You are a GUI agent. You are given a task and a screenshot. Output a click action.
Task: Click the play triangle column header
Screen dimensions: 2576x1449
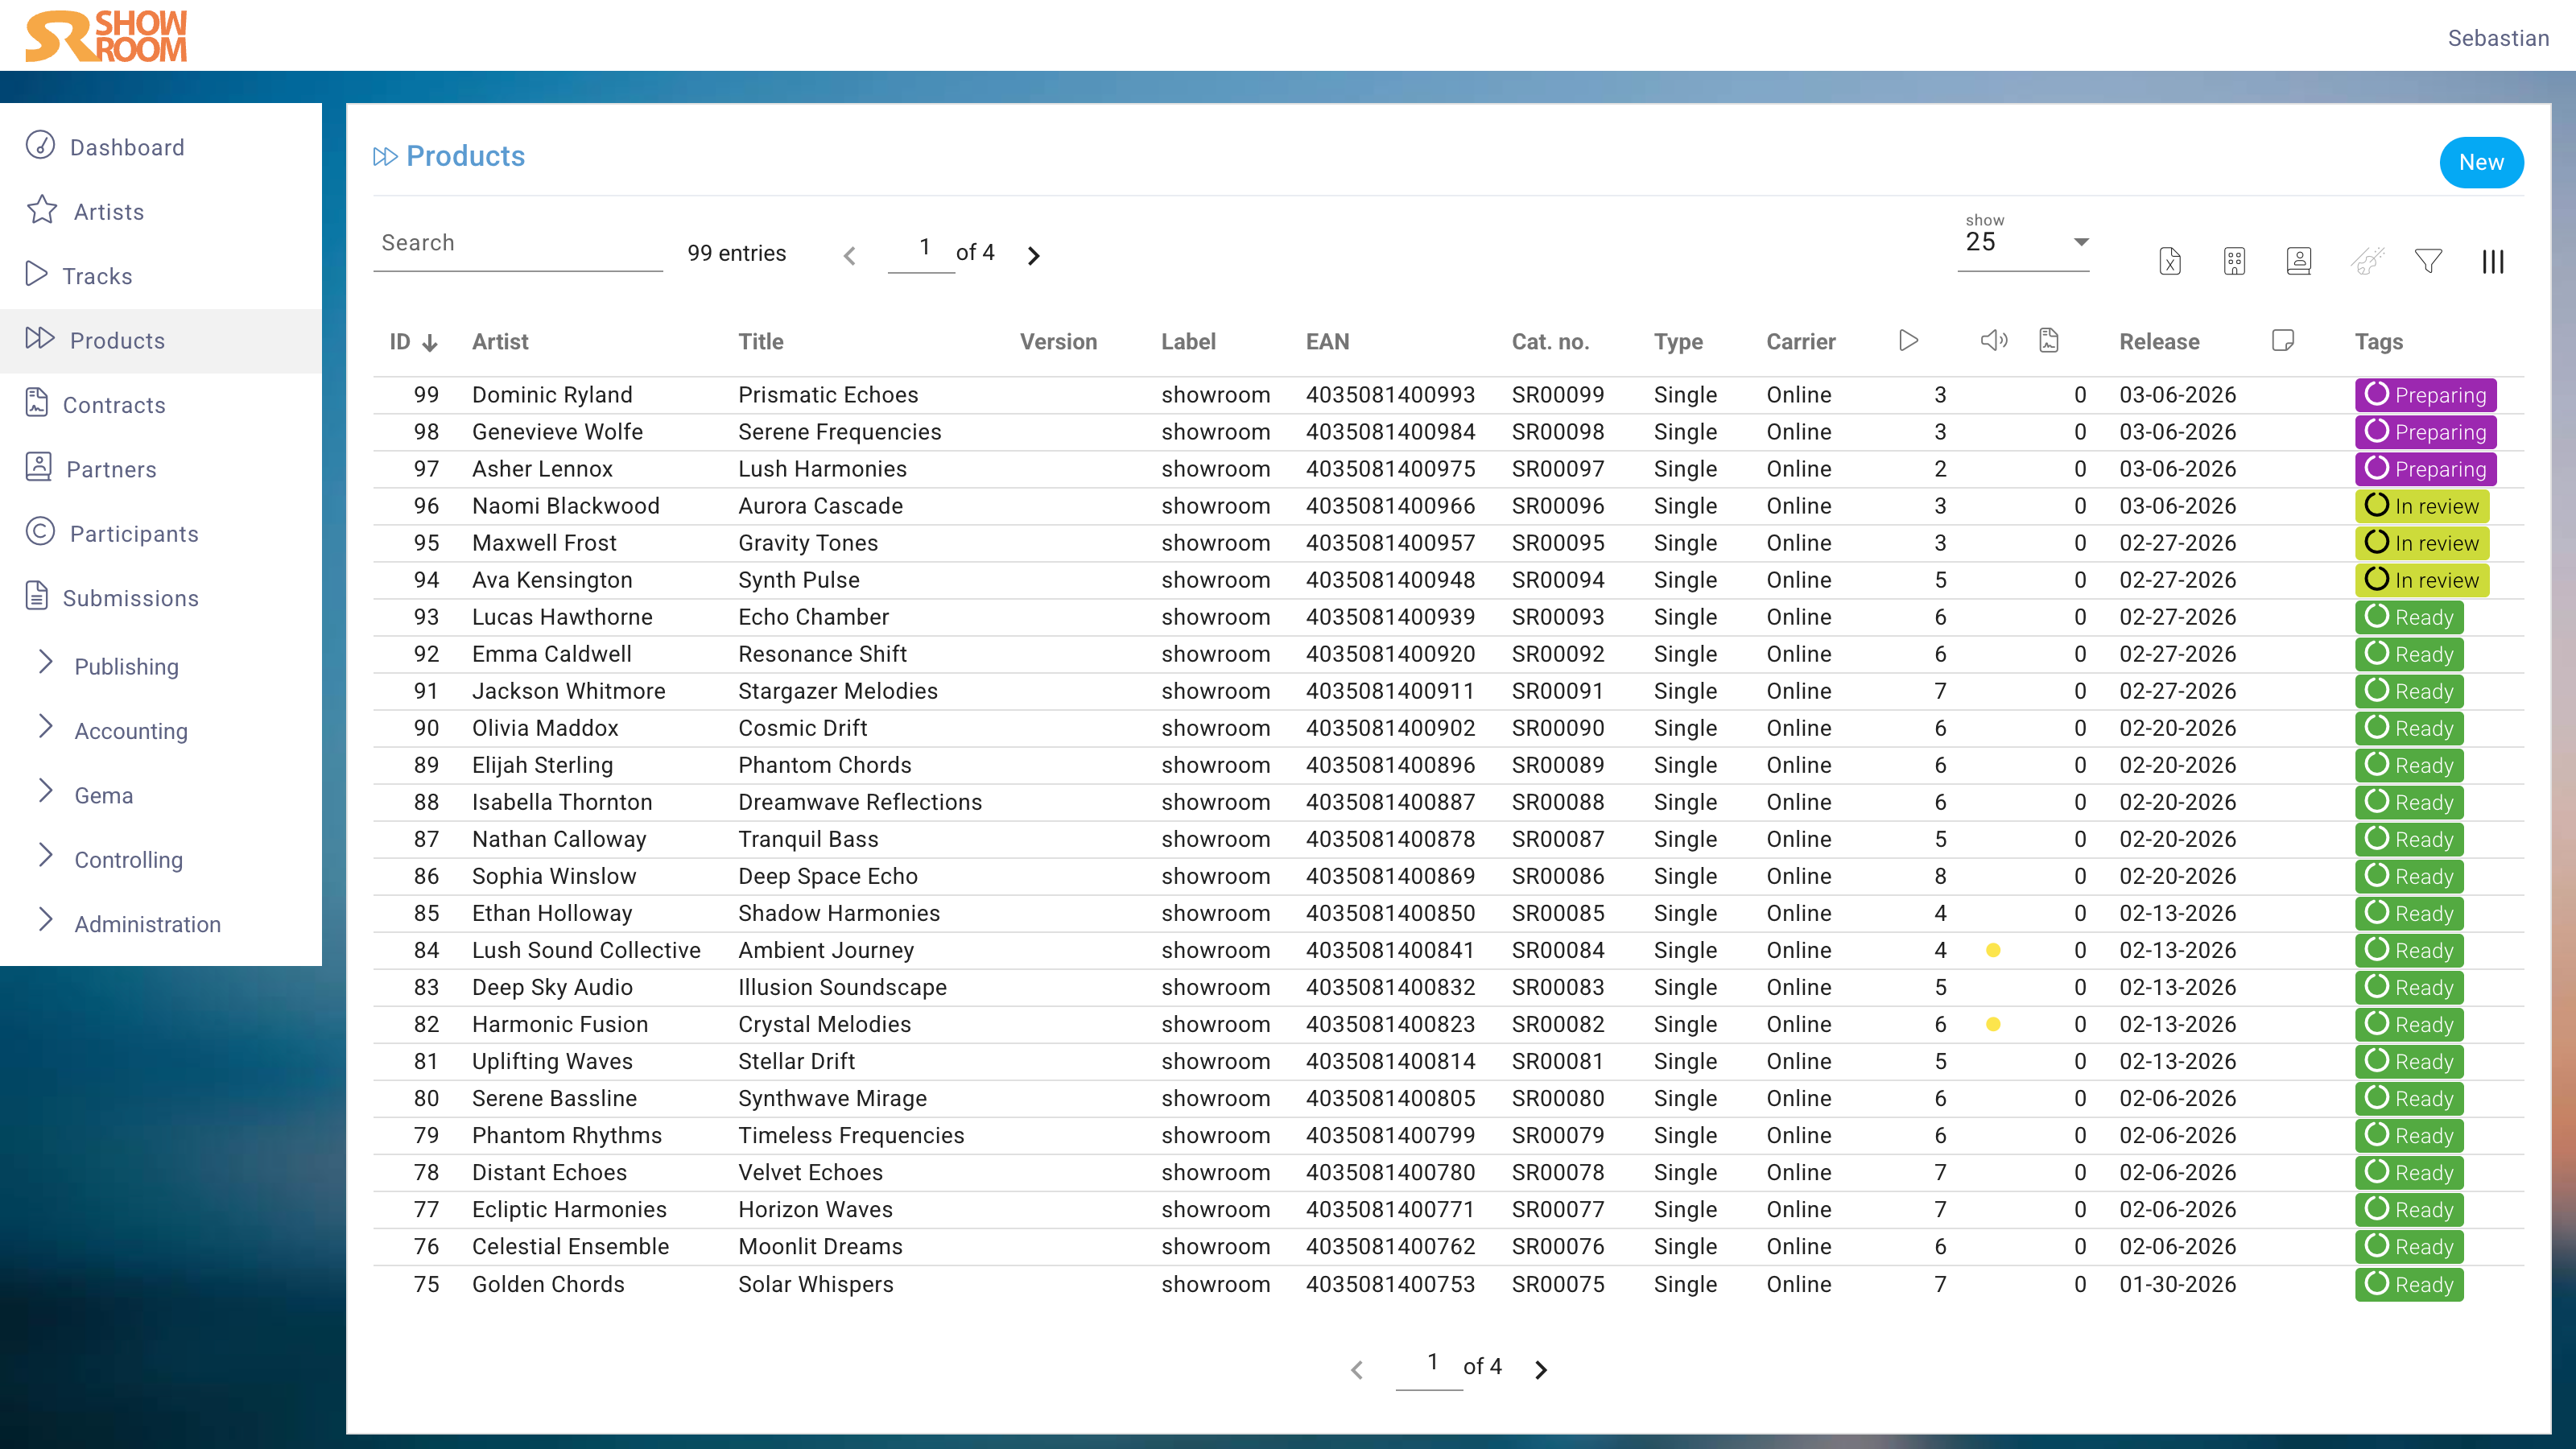coord(1908,341)
